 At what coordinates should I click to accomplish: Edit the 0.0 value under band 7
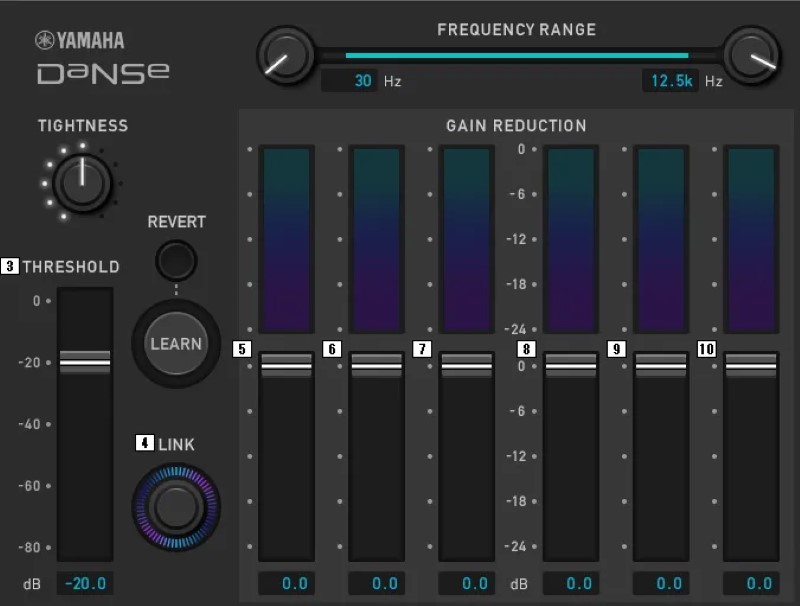tap(466, 583)
